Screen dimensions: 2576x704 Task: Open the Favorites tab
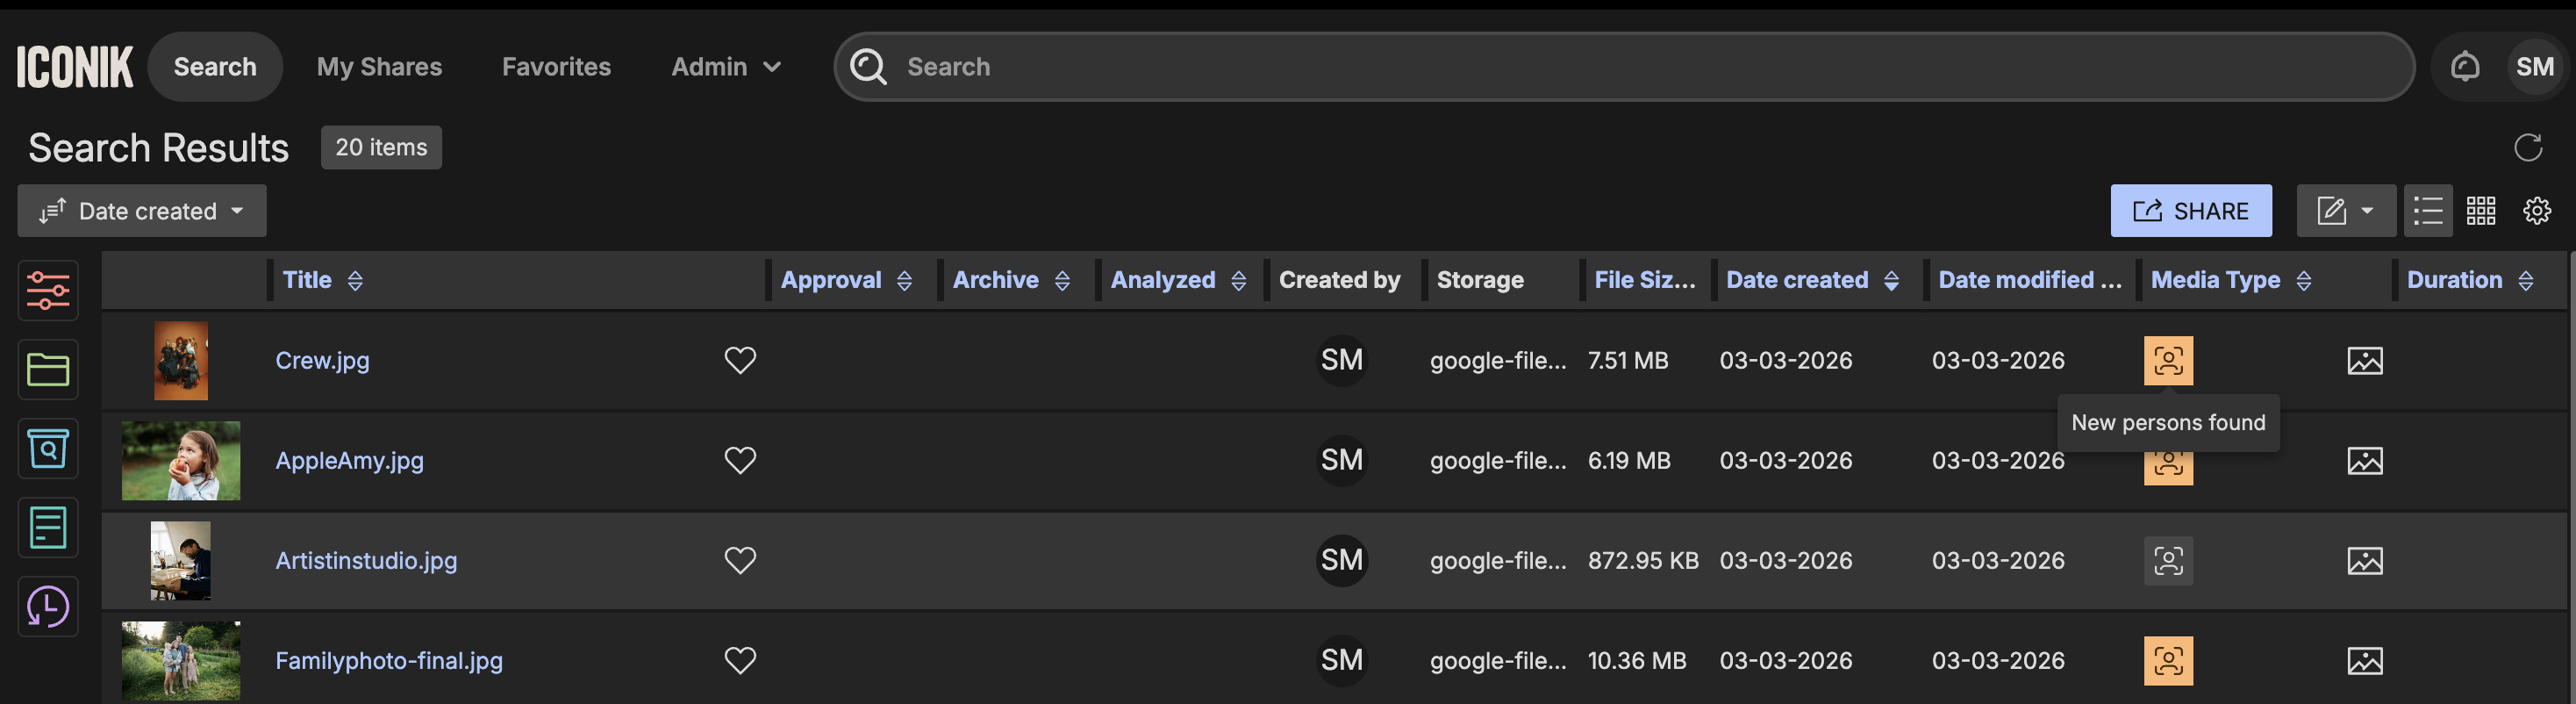tap(556, 67)
